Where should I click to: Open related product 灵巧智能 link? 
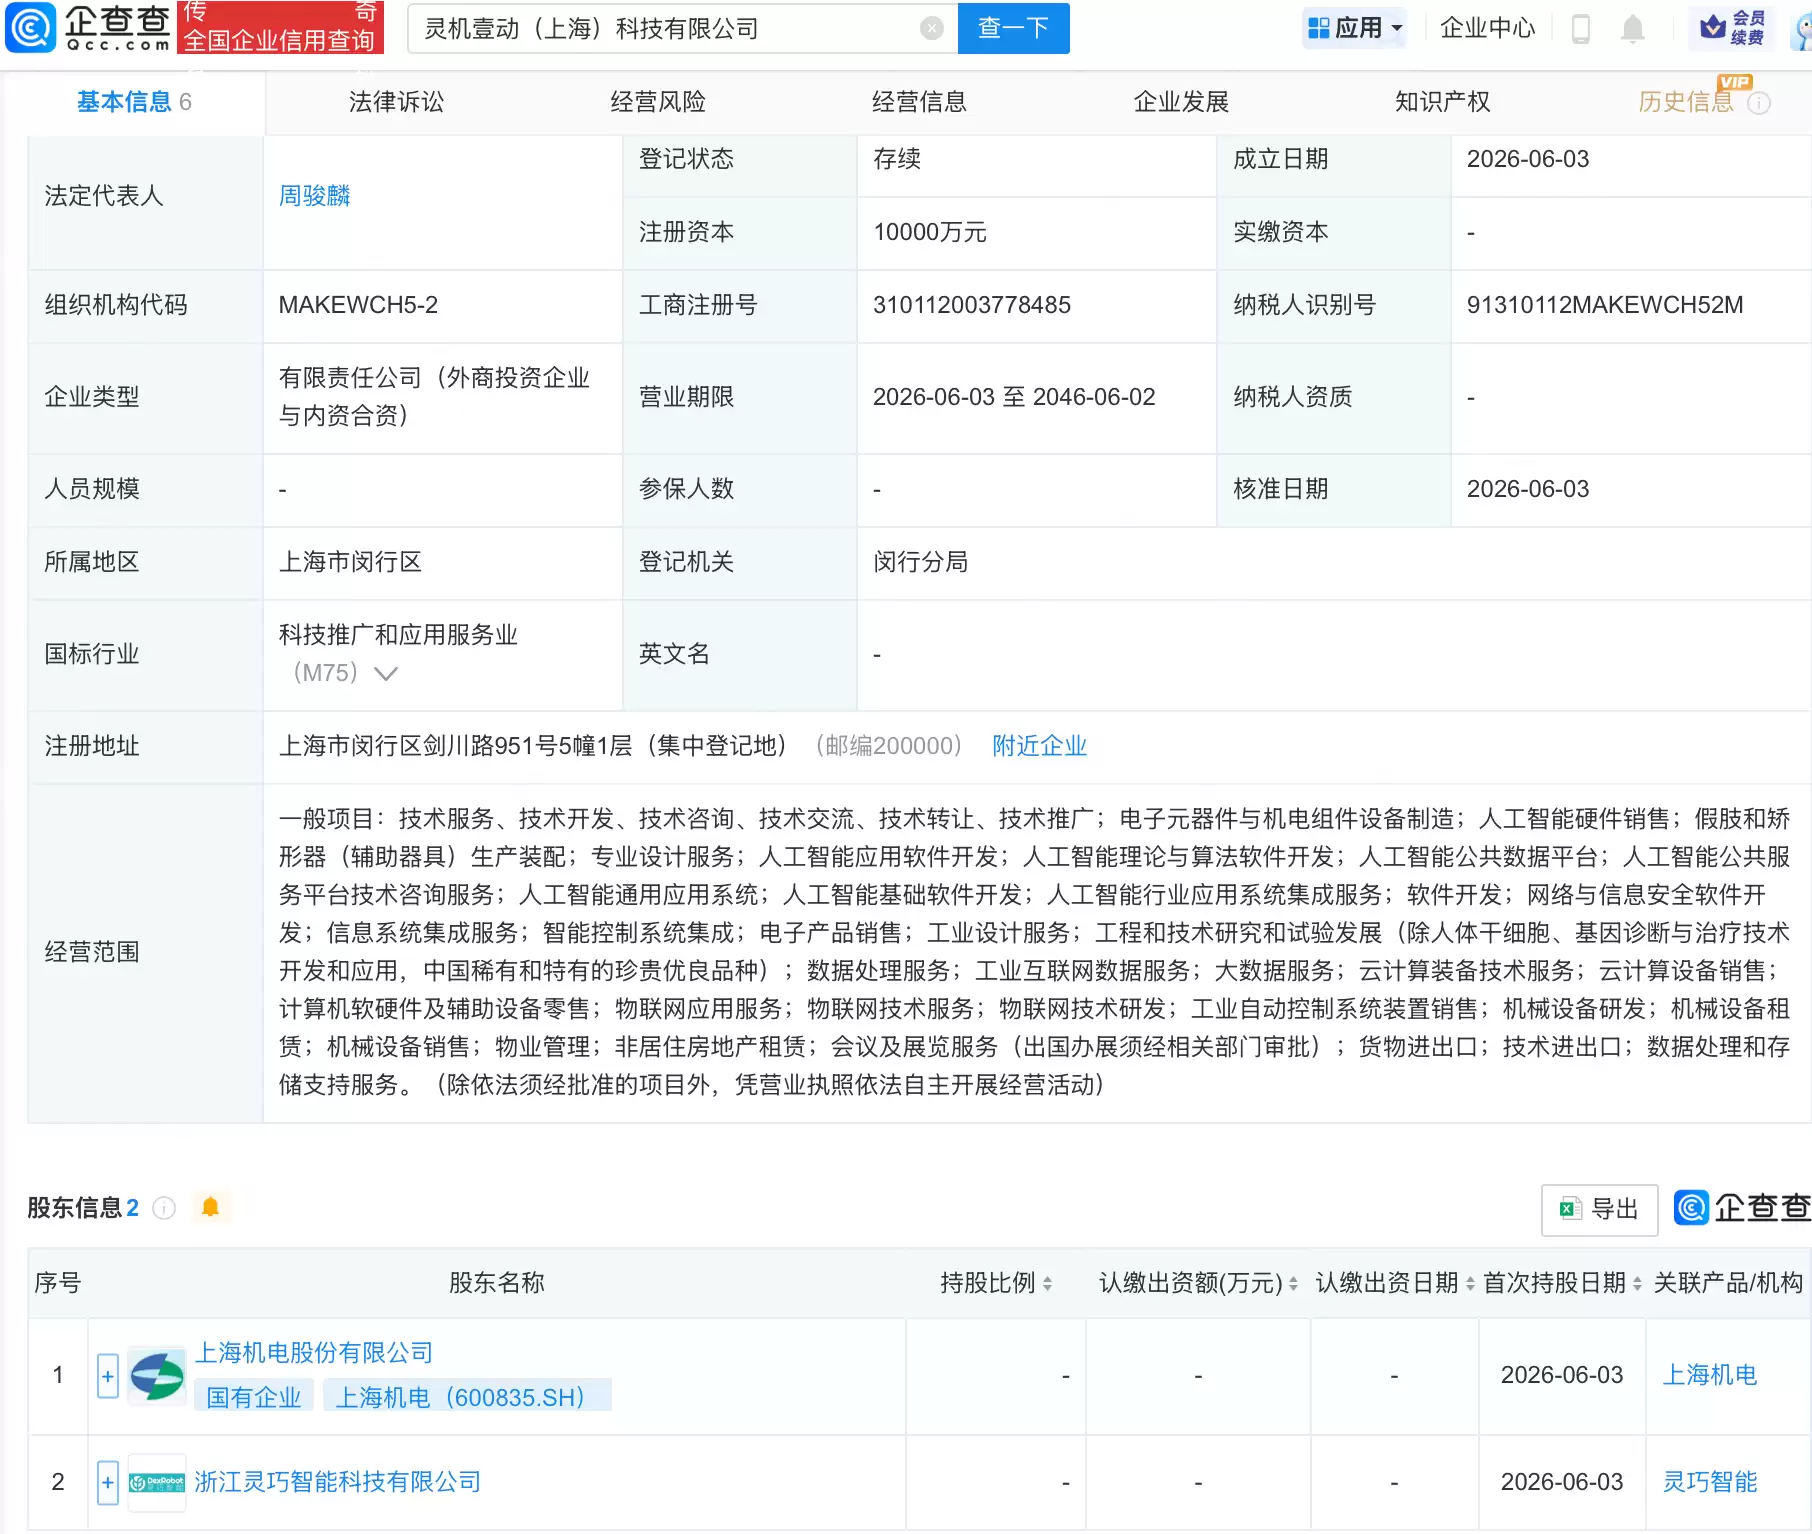pos(1710,1482)
